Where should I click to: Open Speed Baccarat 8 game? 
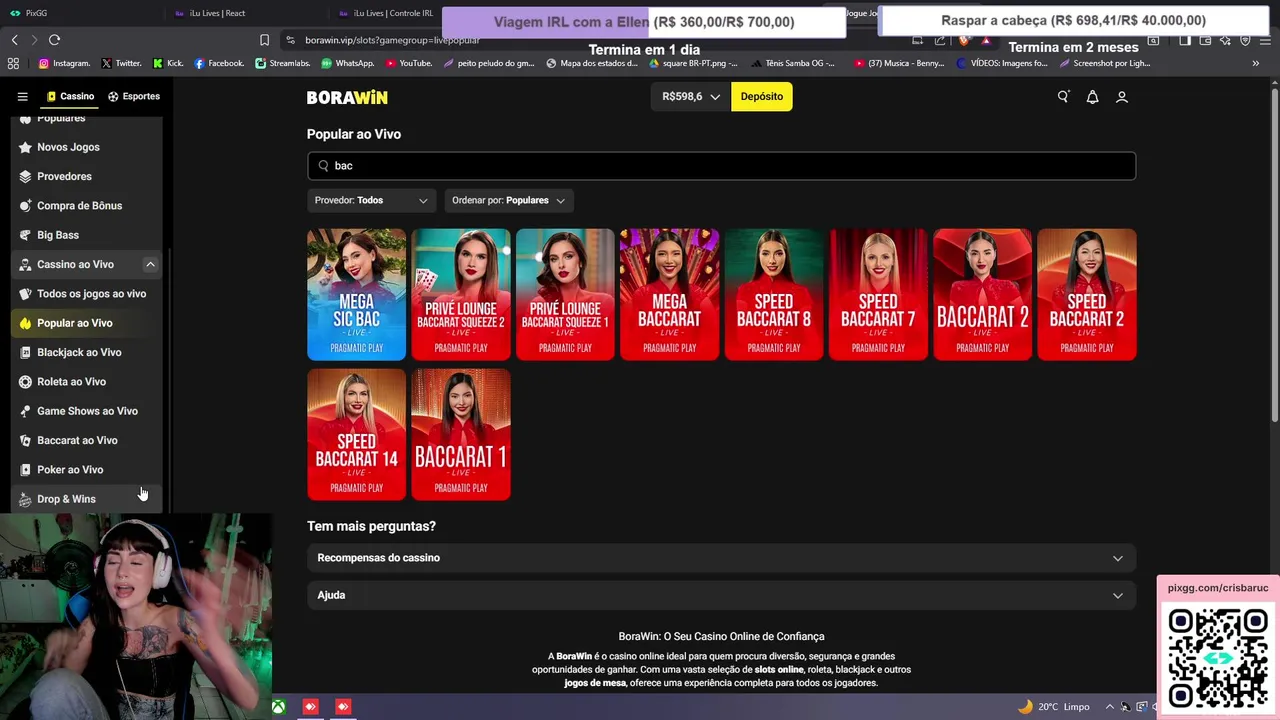[x=774, y=294]
